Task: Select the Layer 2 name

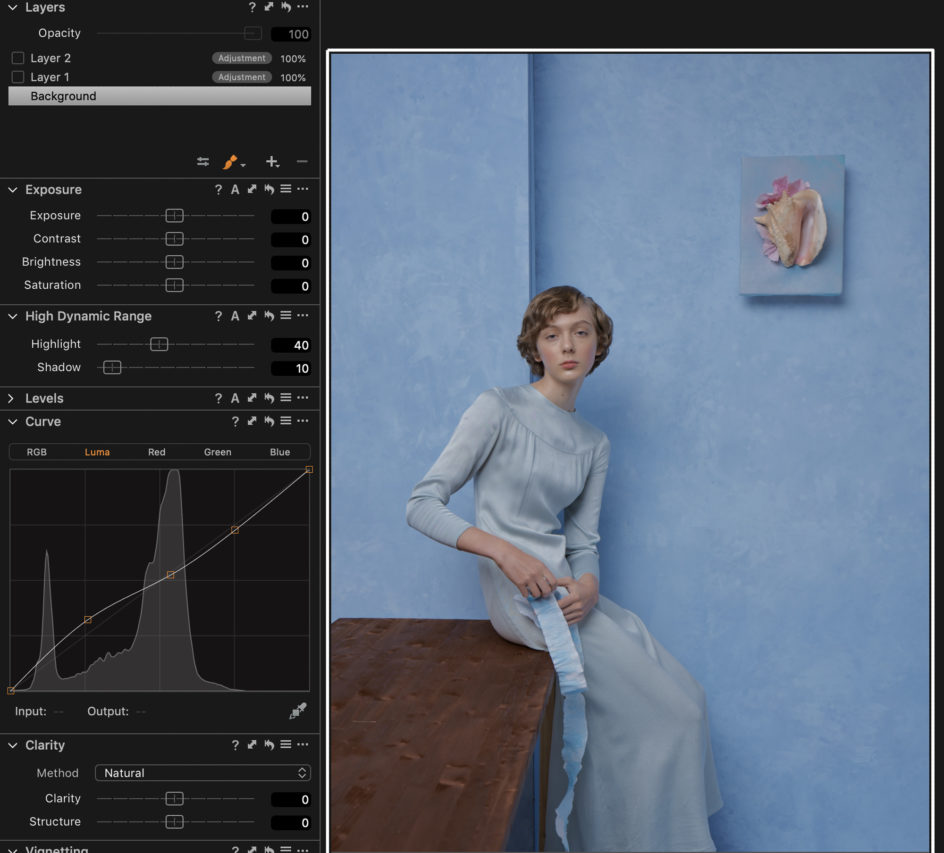Action: pos(51,58)
